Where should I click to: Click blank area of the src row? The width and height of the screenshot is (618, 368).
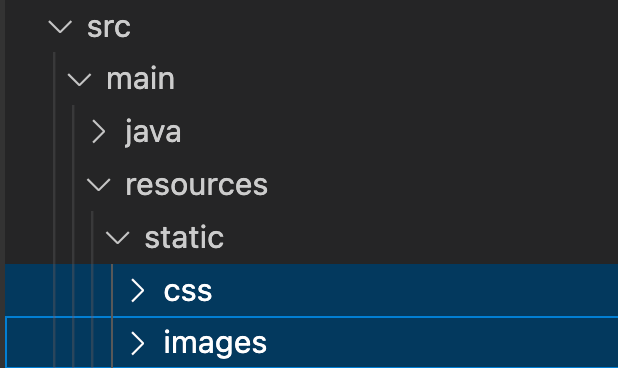tap(374, 27)
